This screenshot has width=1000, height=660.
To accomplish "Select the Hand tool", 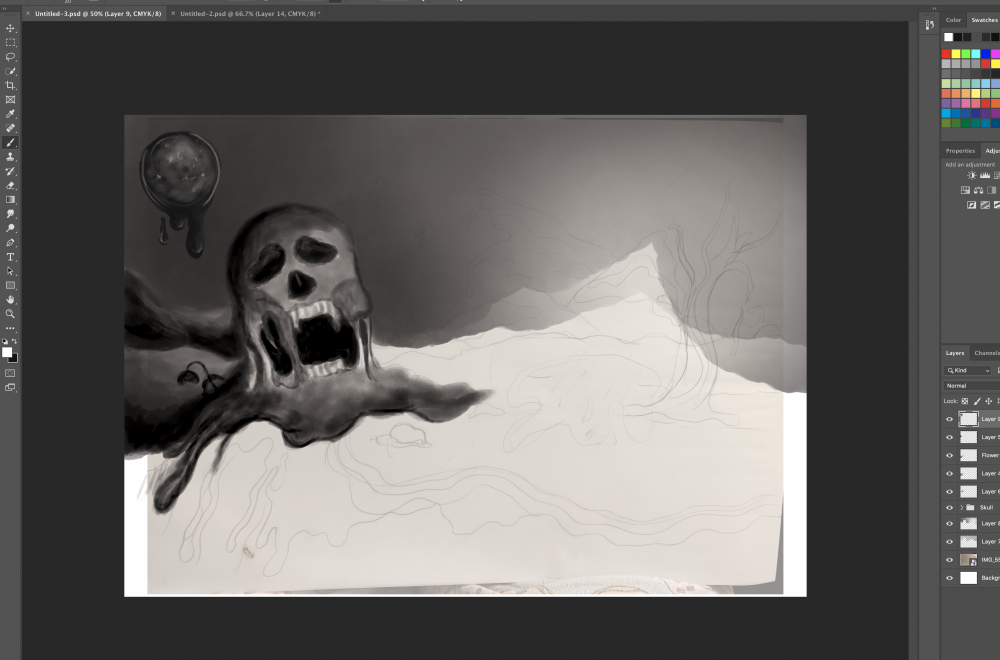I will pos(11,299).
